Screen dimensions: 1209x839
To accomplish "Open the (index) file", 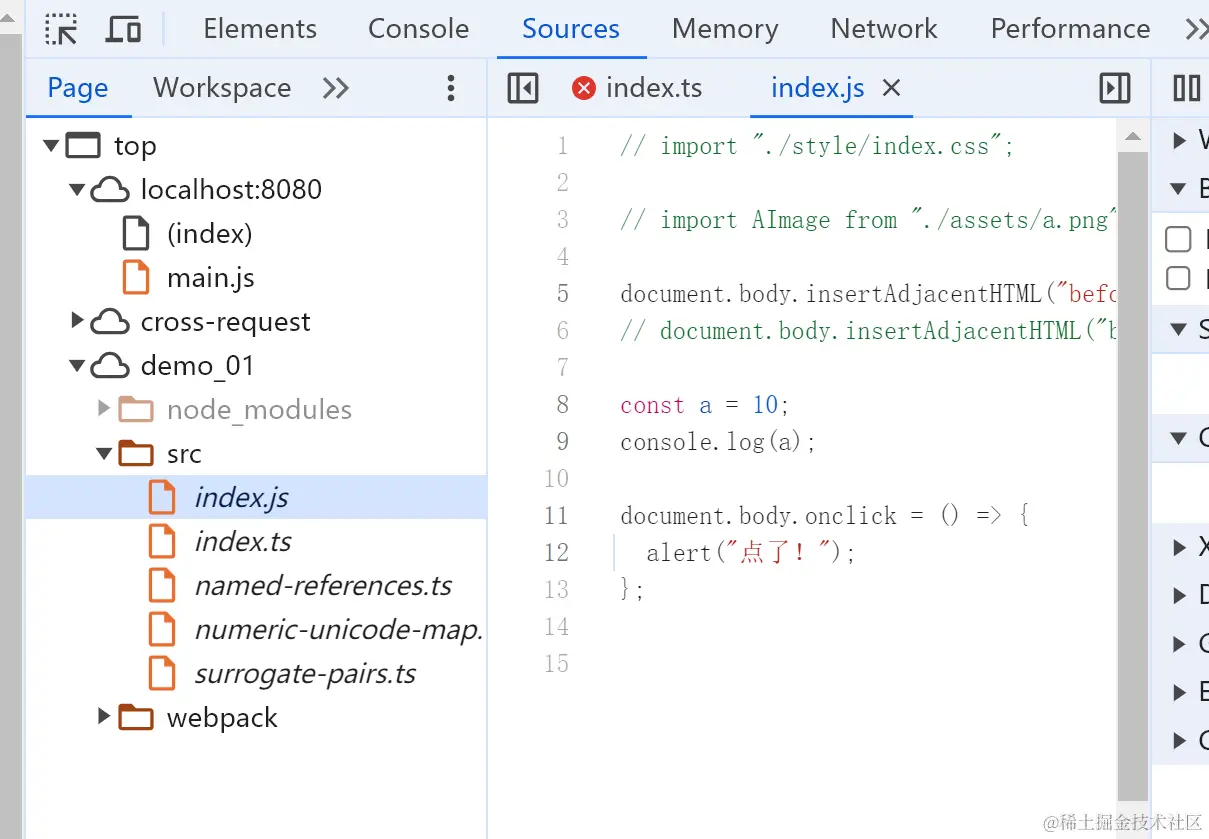I will pos(209,234).
